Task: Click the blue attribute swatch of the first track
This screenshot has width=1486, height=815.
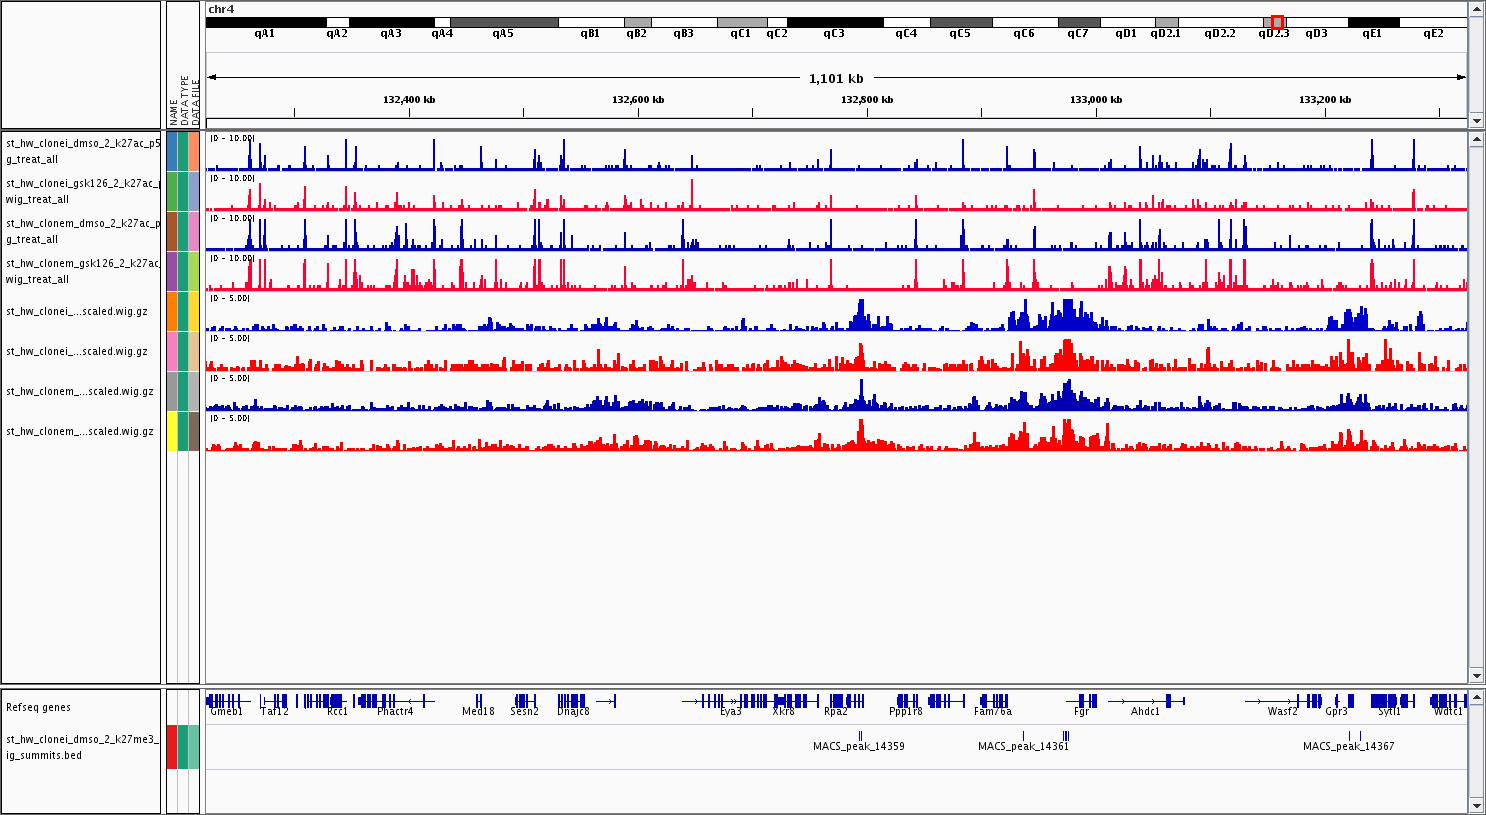Action: coord(172,151)
